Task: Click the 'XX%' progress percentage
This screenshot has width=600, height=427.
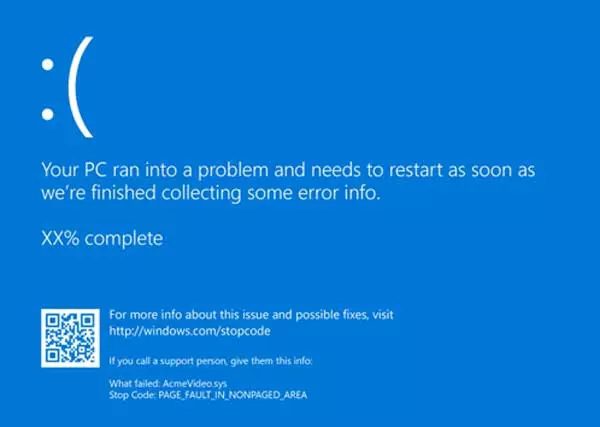Action: pos(60,238)
